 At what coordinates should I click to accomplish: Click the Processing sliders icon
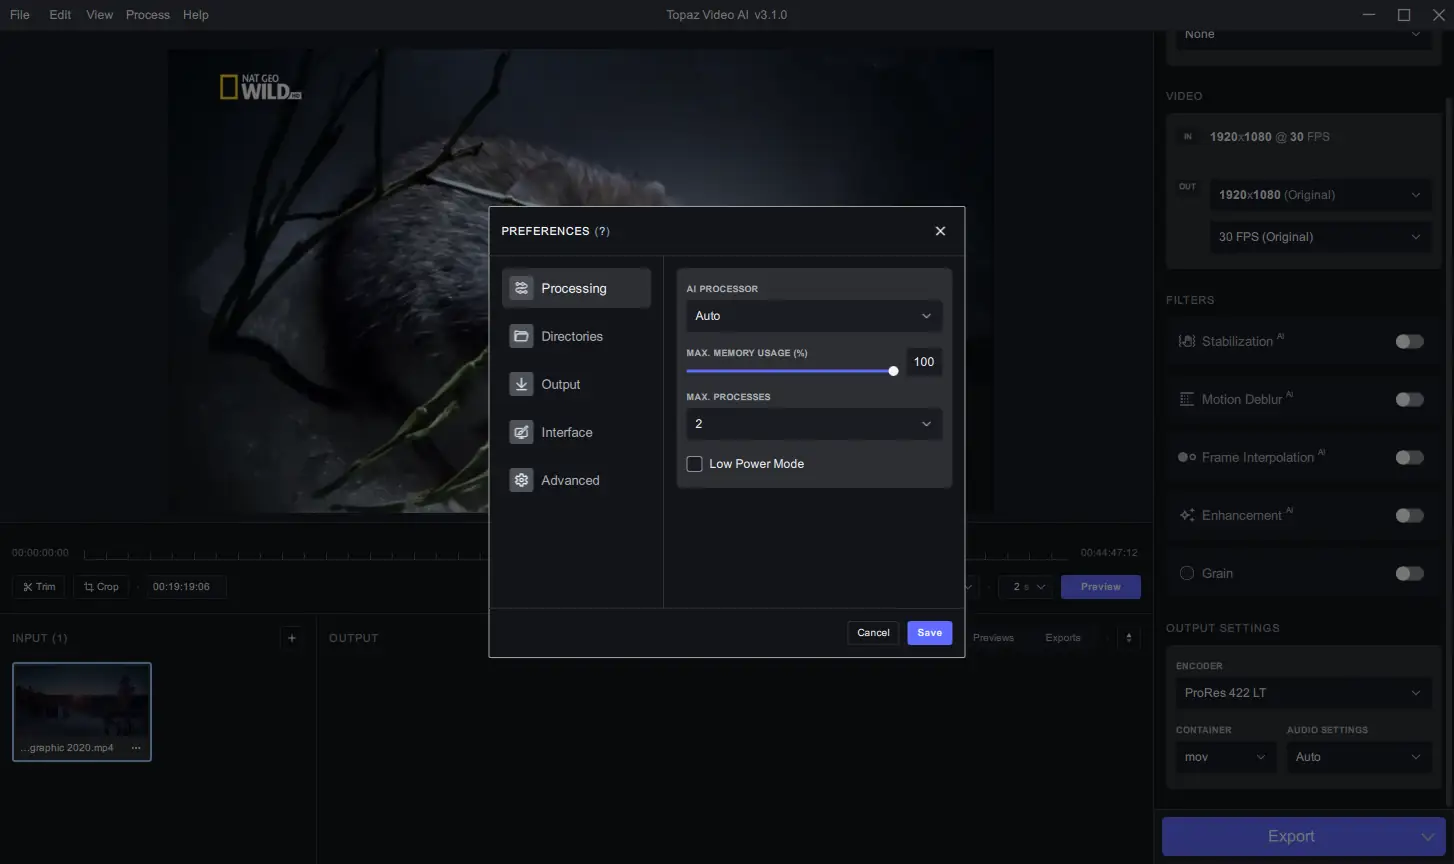[521, 288]
